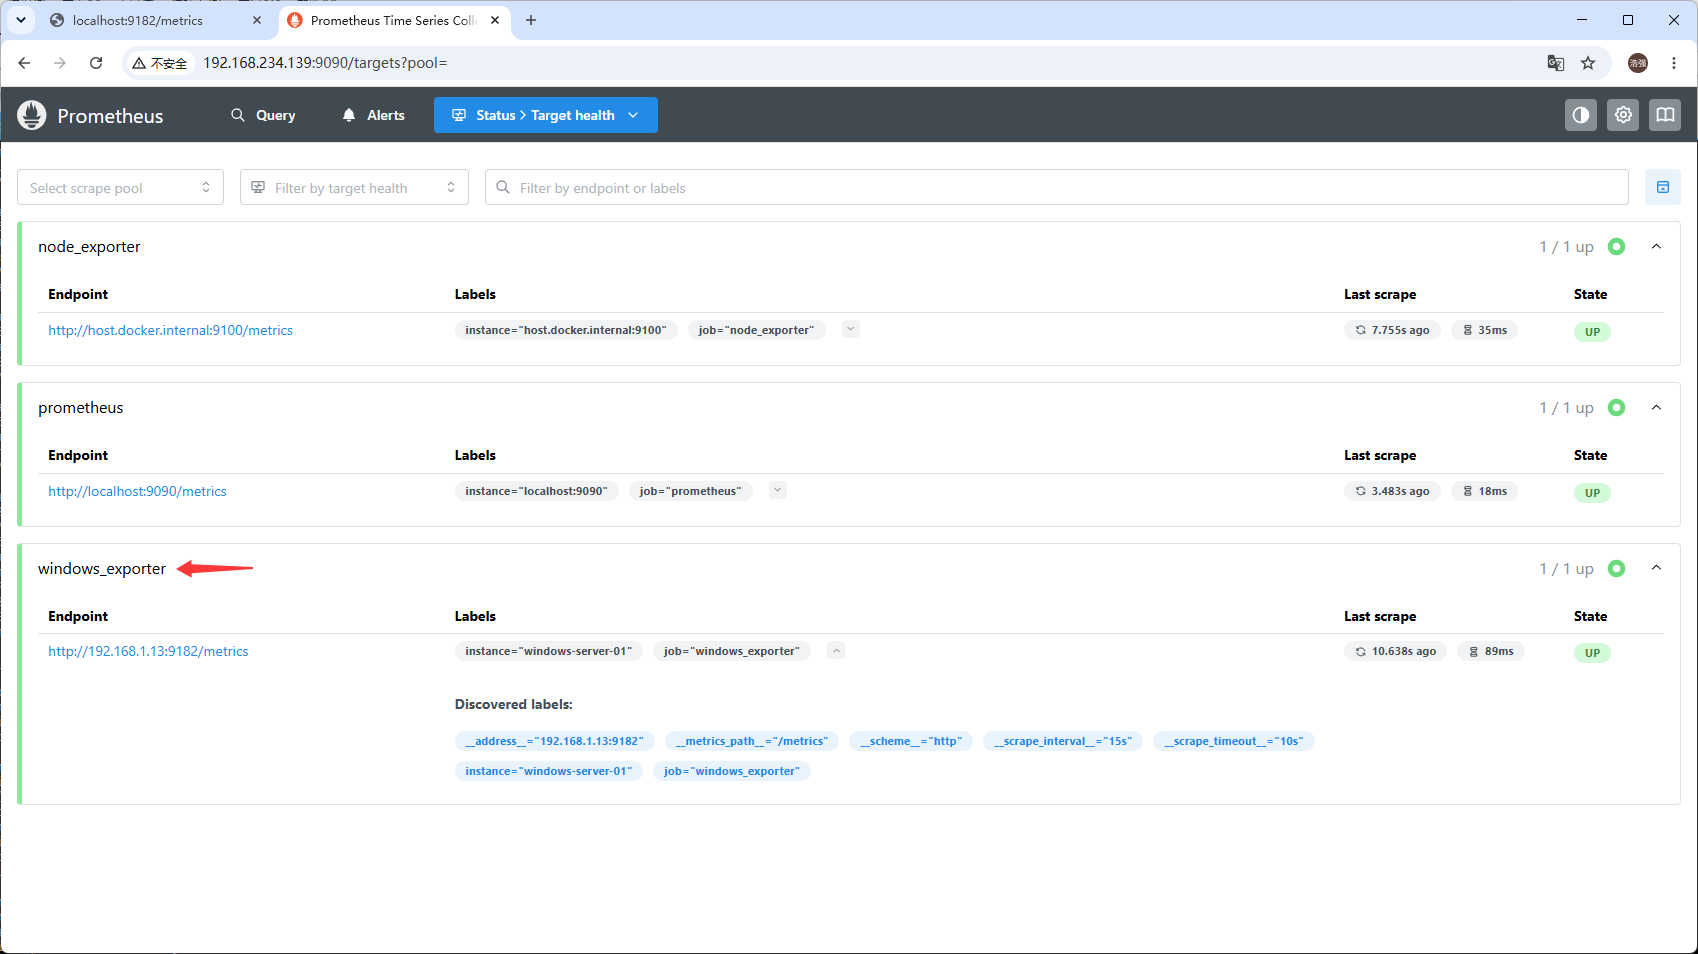Open the Select scrape pool dropdown
1698x954 pixels.
coord(120,187)
